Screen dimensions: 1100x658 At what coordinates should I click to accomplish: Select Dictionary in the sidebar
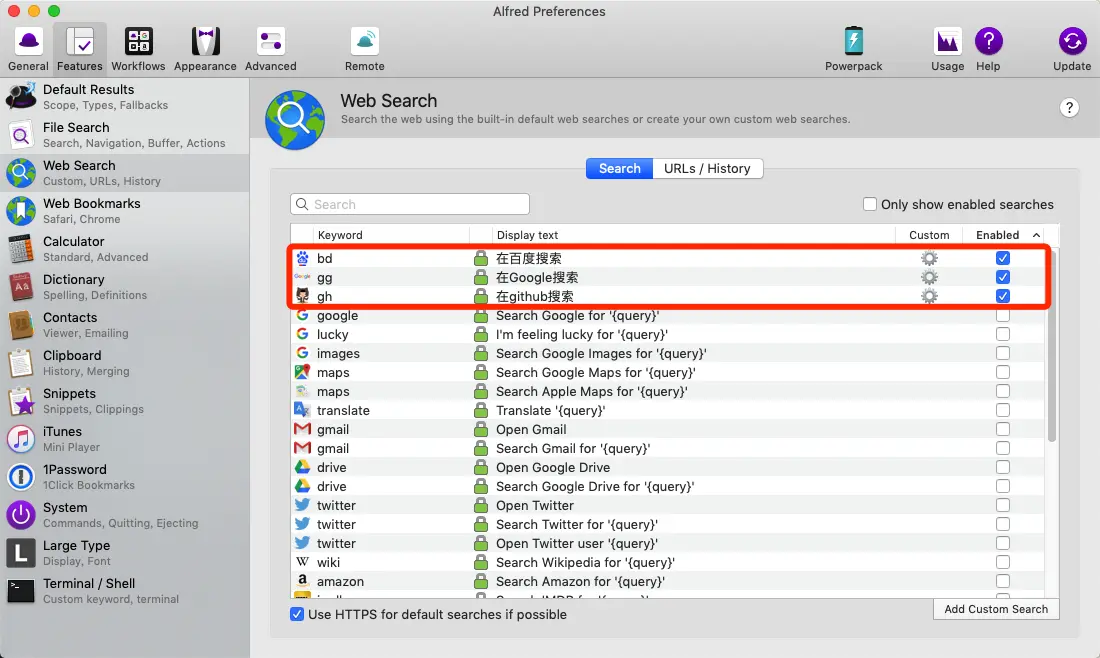pos(125,286)
